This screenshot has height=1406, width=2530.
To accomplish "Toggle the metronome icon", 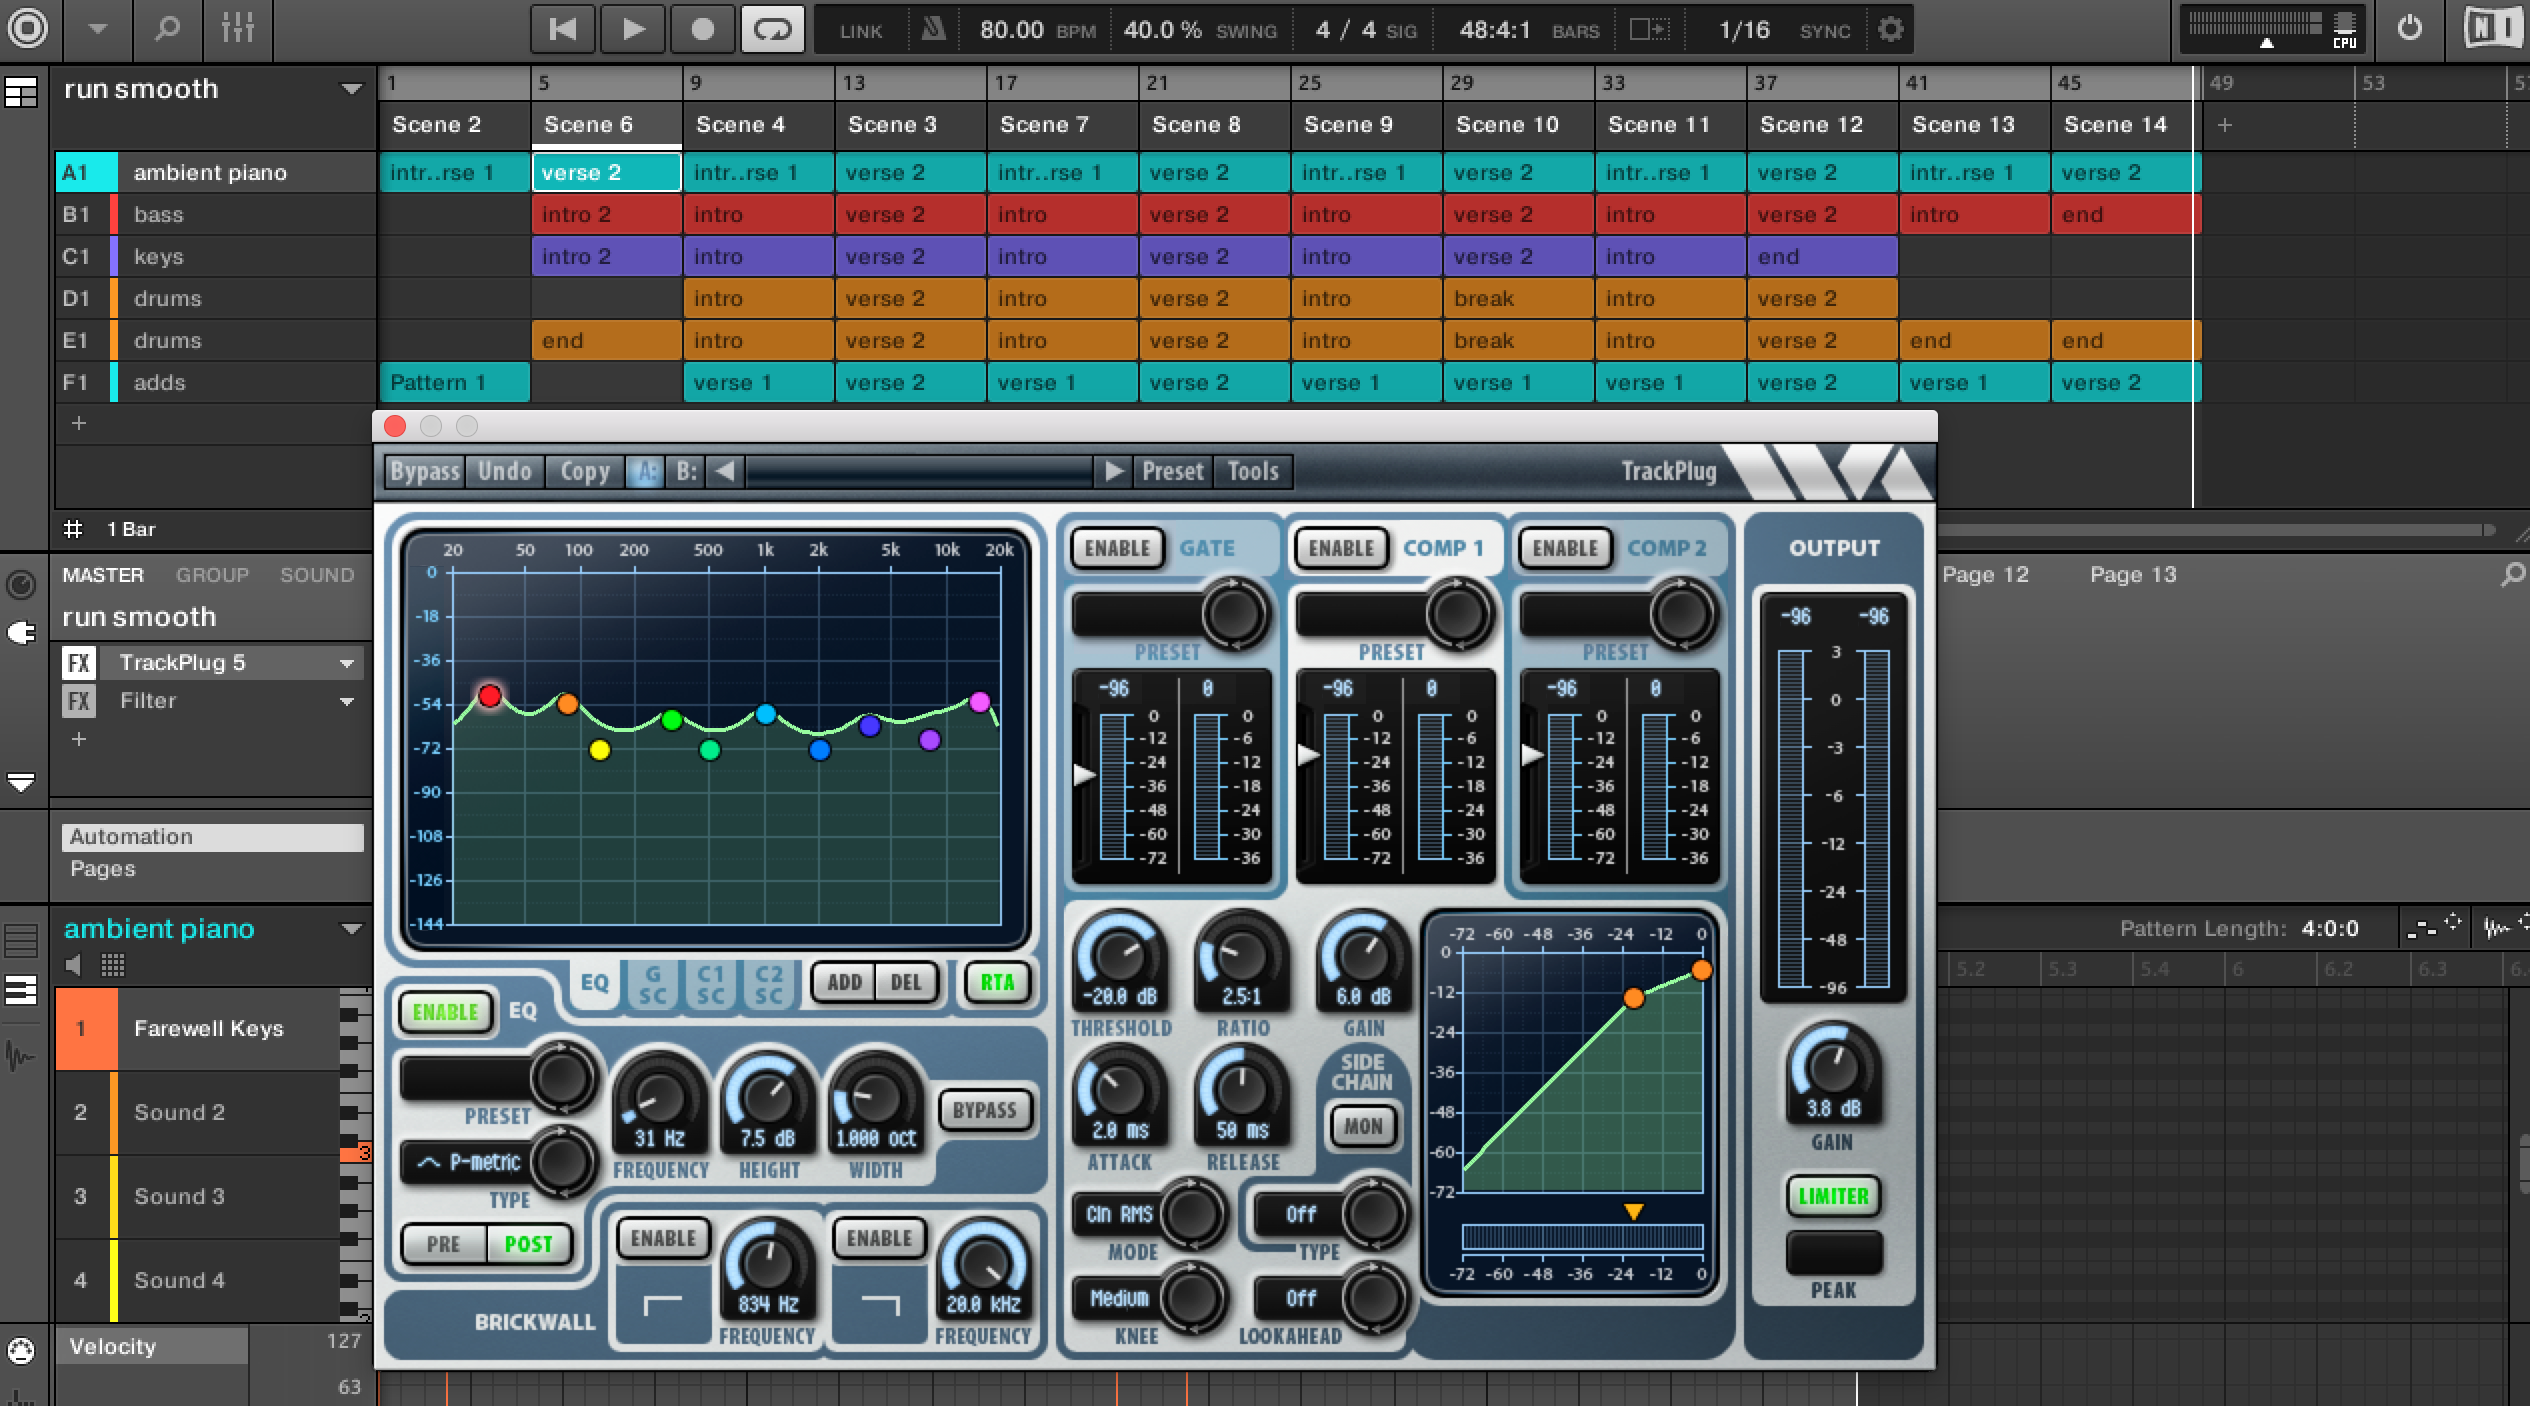I will pos(932,29).
